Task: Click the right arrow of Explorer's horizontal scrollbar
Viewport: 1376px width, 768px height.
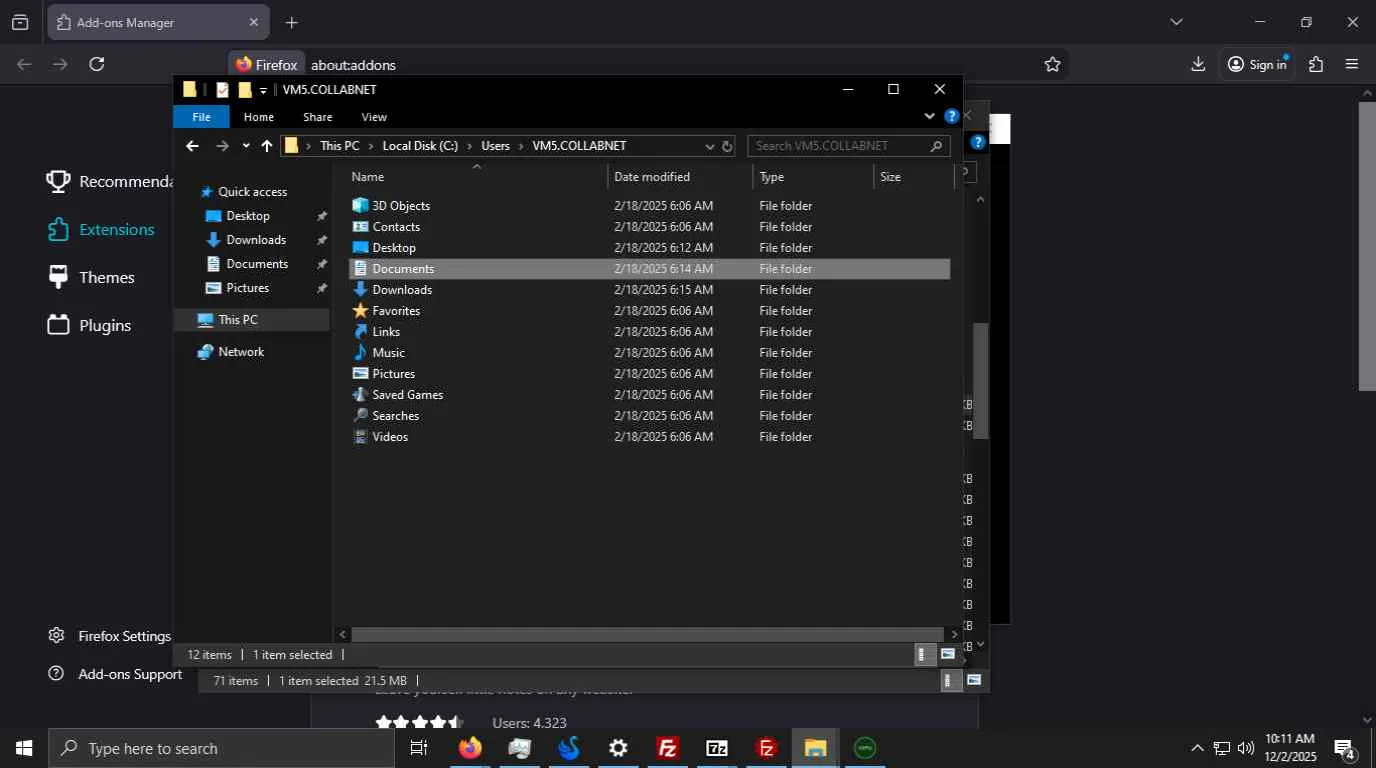Action: [x=954, y=634]
